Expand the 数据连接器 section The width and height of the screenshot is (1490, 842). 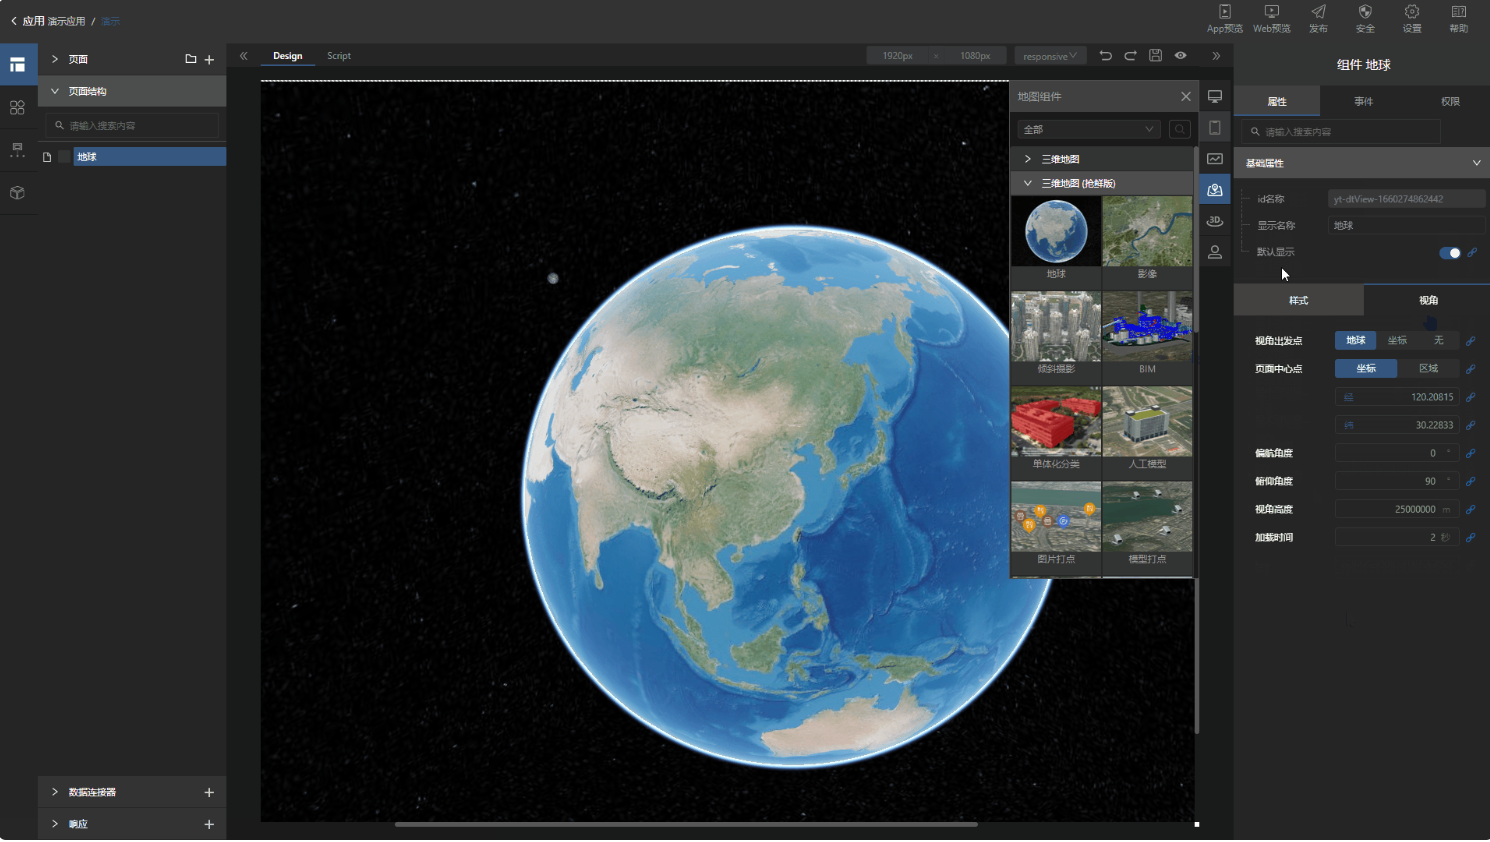(x=55, y=792)
